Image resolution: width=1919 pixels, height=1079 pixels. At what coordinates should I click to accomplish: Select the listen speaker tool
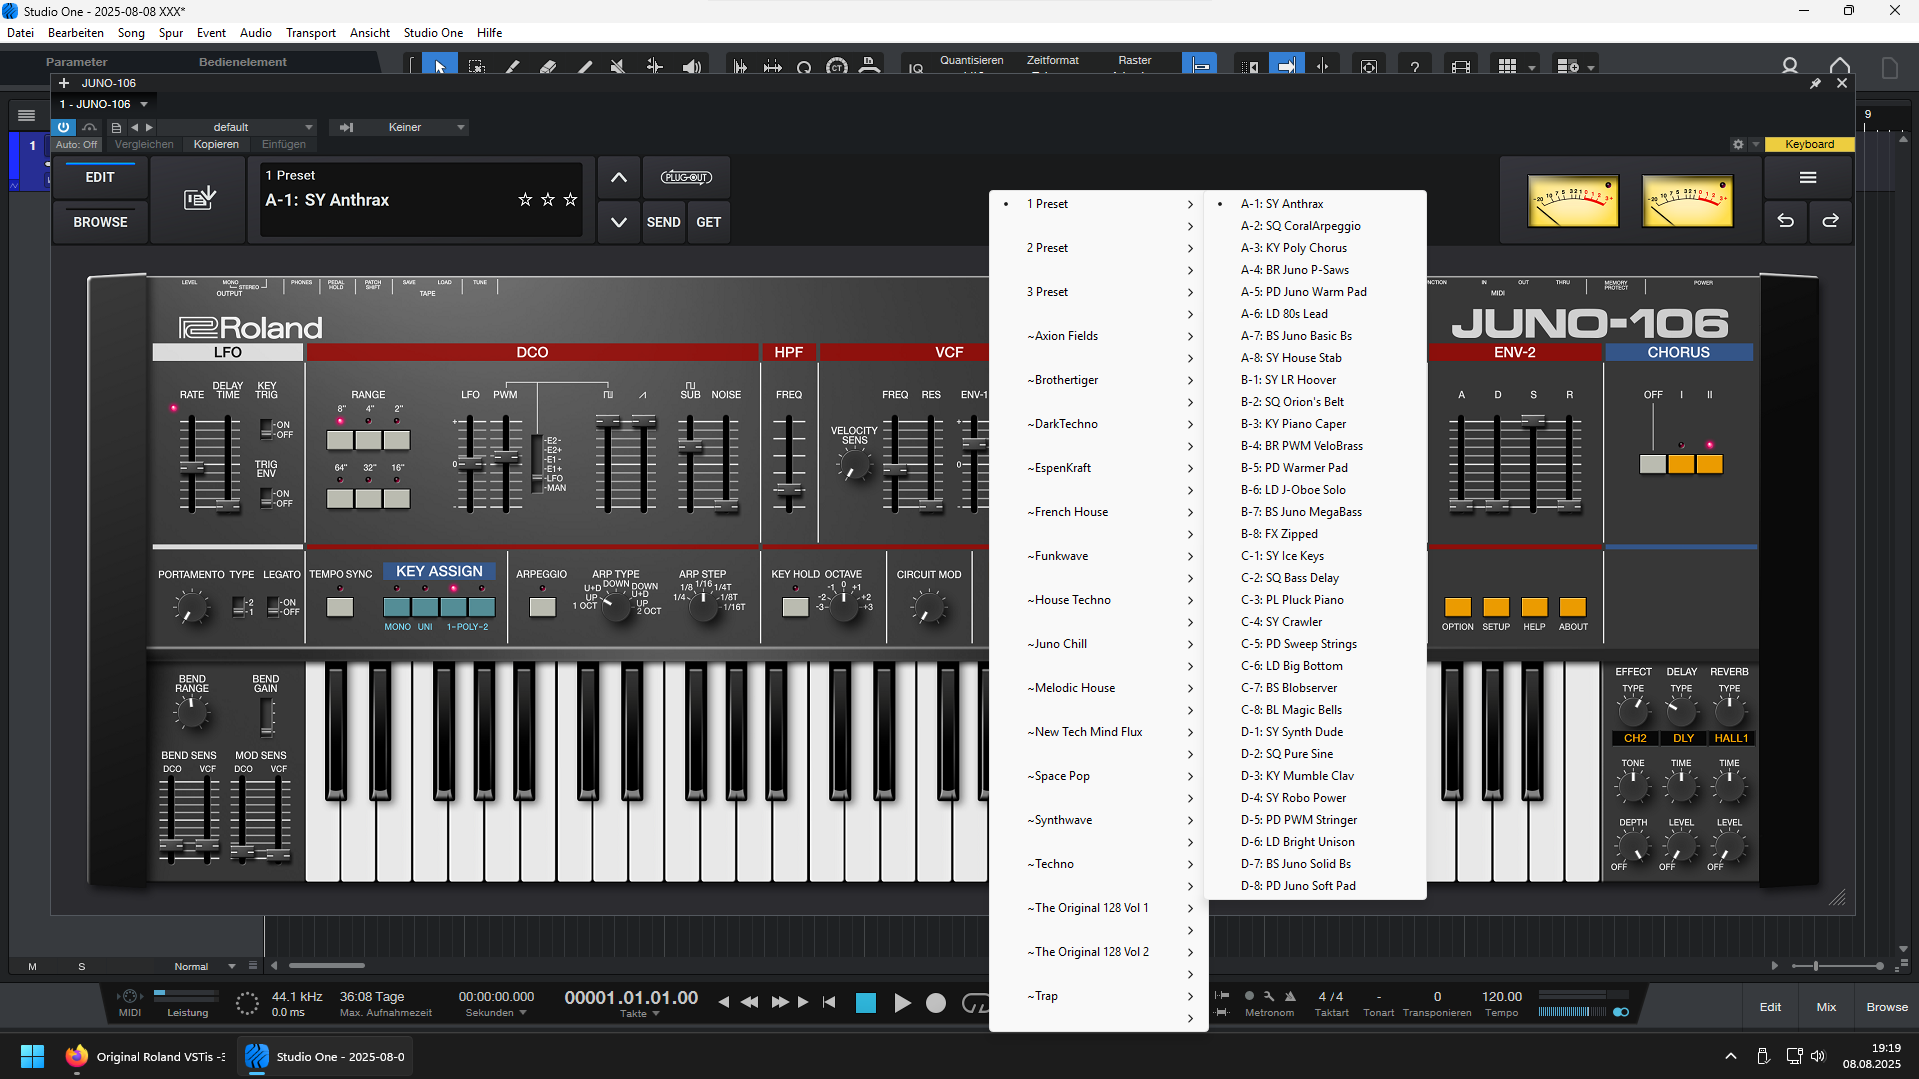point(691,66)
